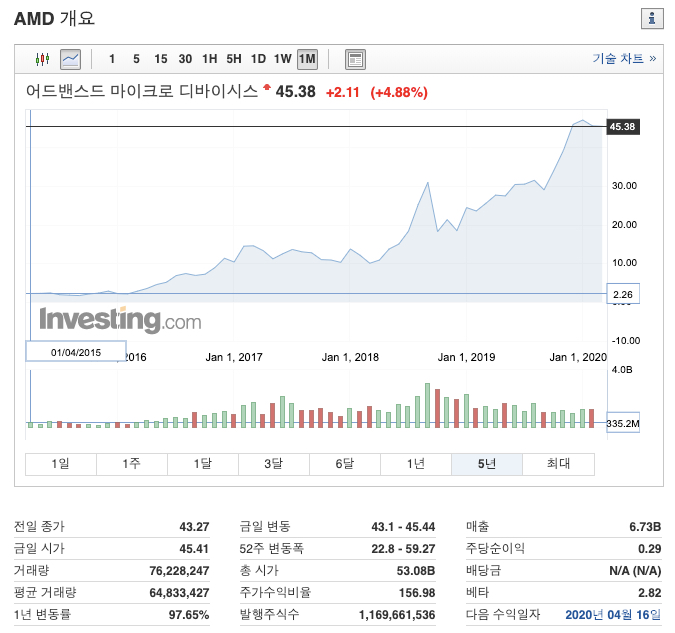Click the 배당금 value N/A (N/A)
The image size is (675, 633).
pyautogui.click(x=635, y=571)
